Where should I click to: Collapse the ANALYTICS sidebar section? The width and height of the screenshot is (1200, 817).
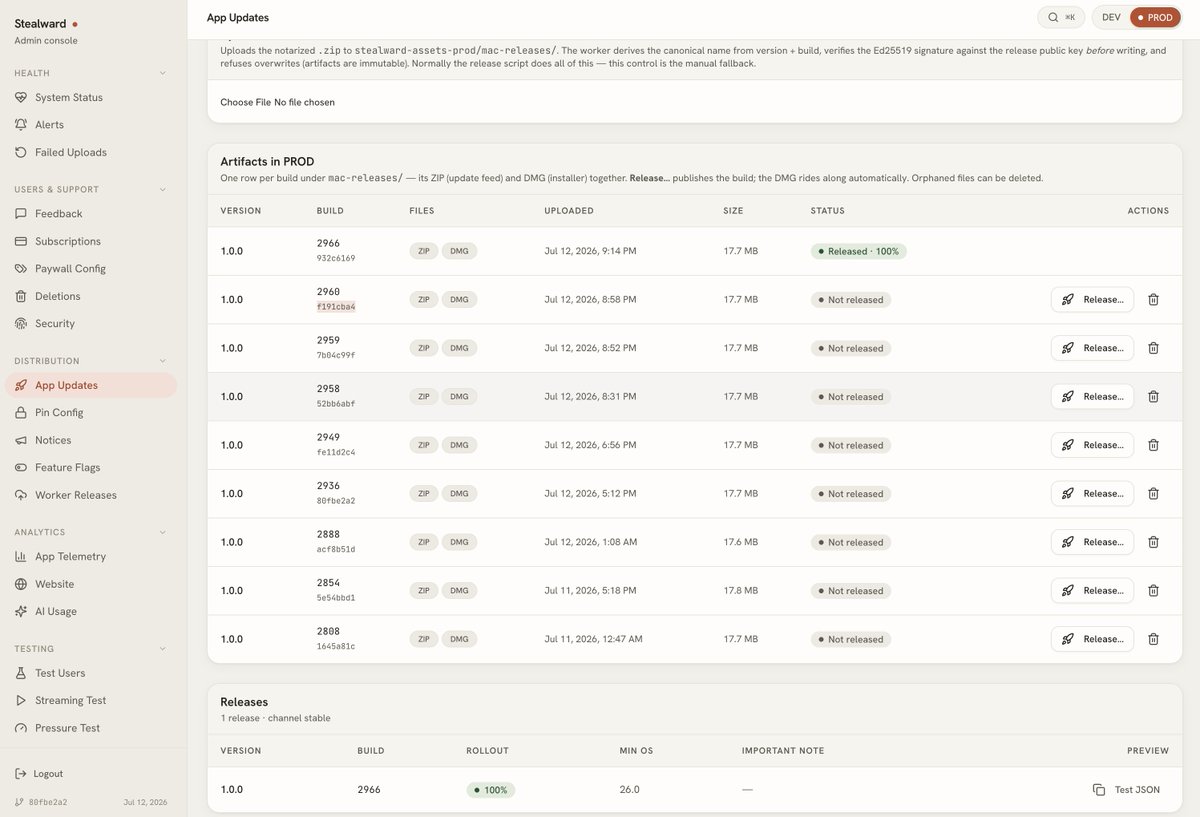click(163, 532)
